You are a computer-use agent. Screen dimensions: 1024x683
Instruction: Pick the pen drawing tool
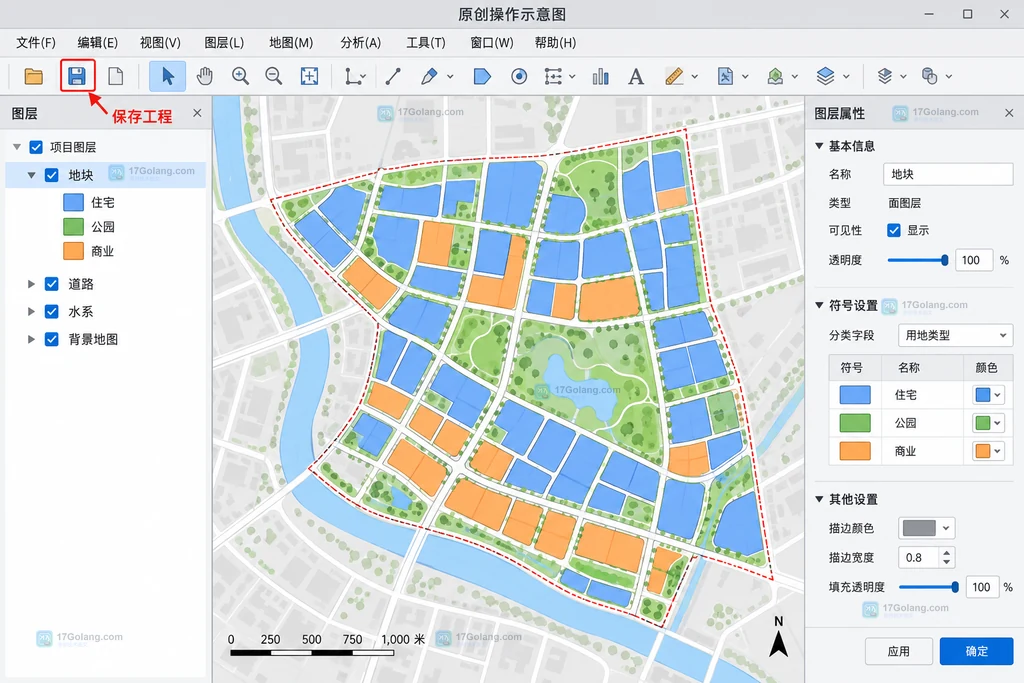pyautogui.click(x=429, y=76)
